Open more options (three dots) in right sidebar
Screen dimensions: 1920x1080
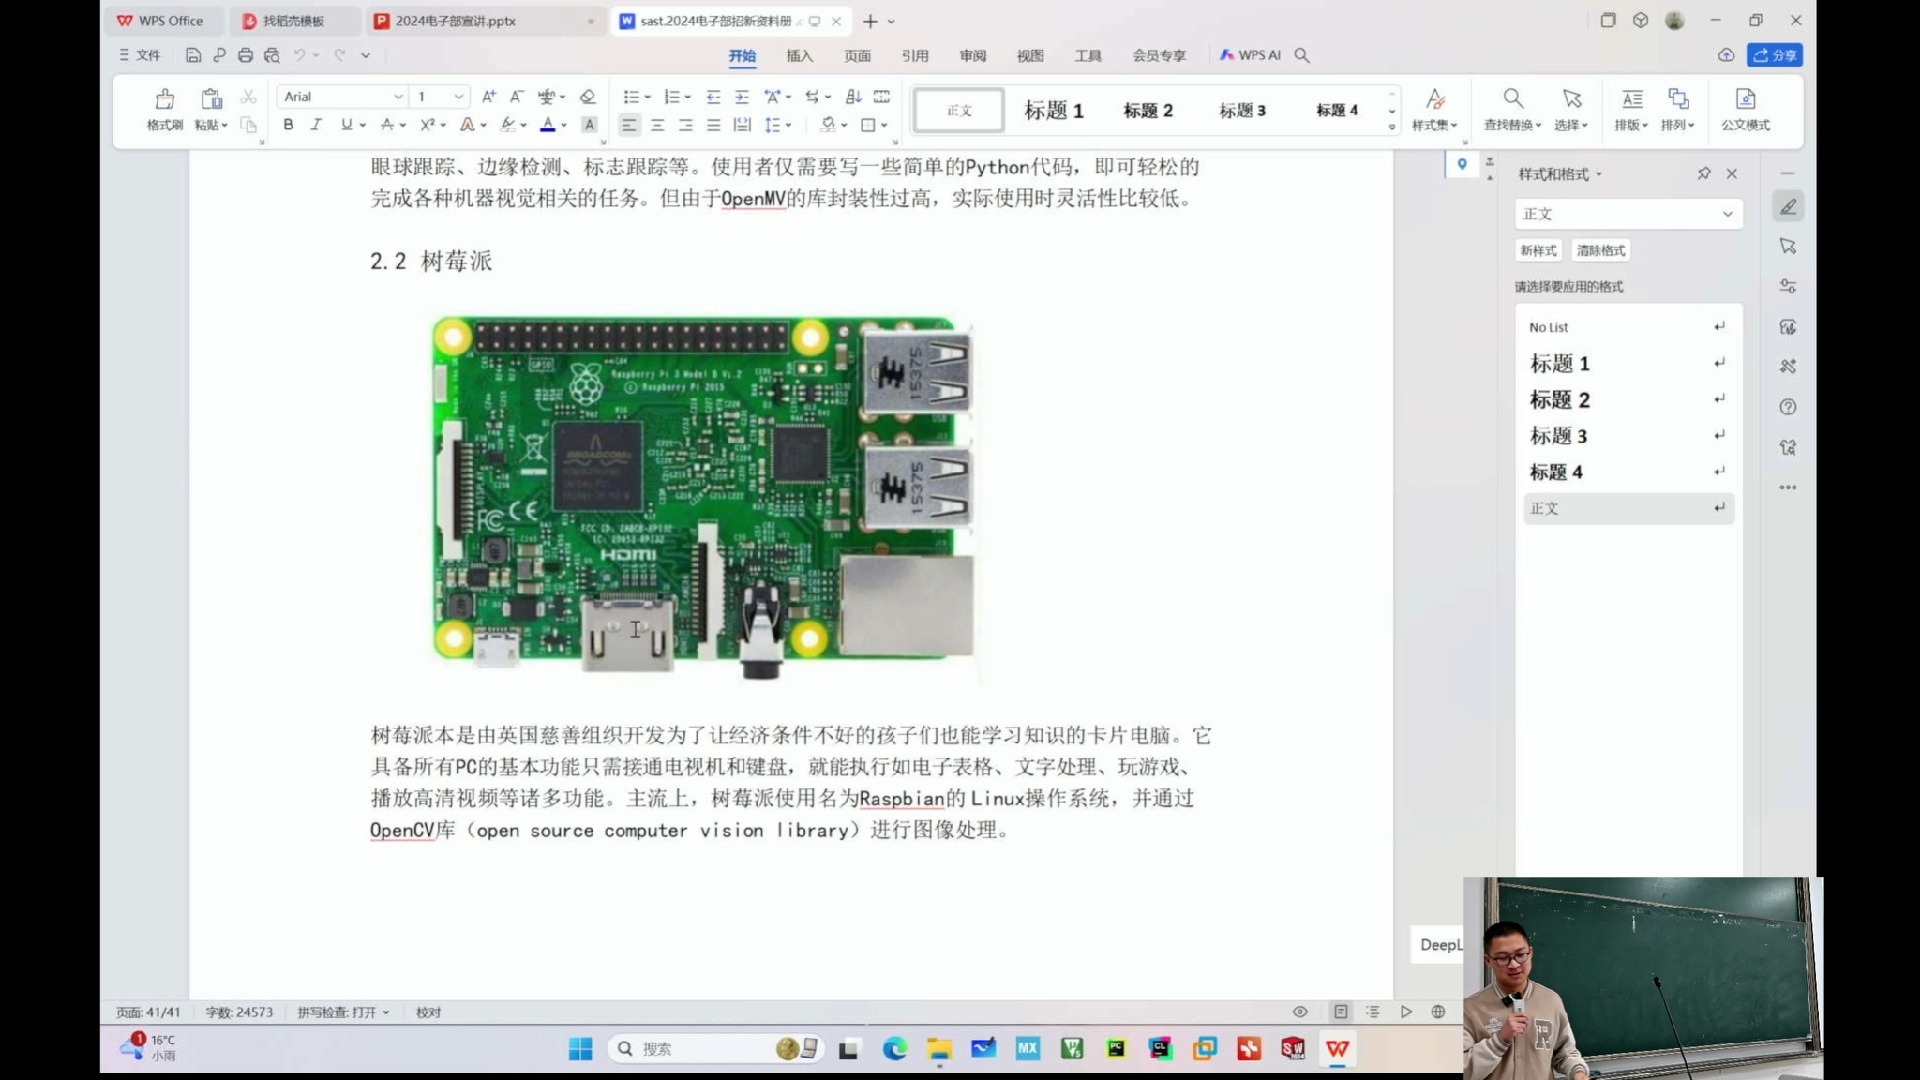[1788, 488]
